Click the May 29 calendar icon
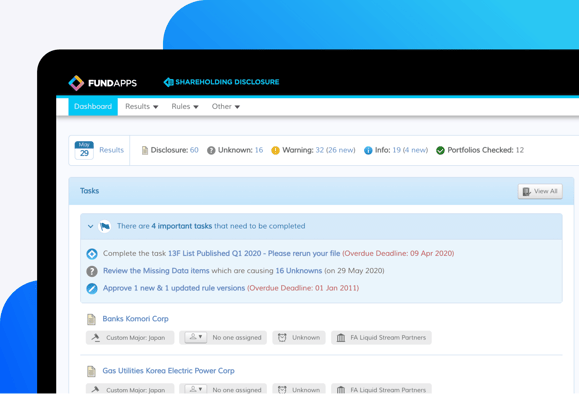579x394 pixels. 84,150
